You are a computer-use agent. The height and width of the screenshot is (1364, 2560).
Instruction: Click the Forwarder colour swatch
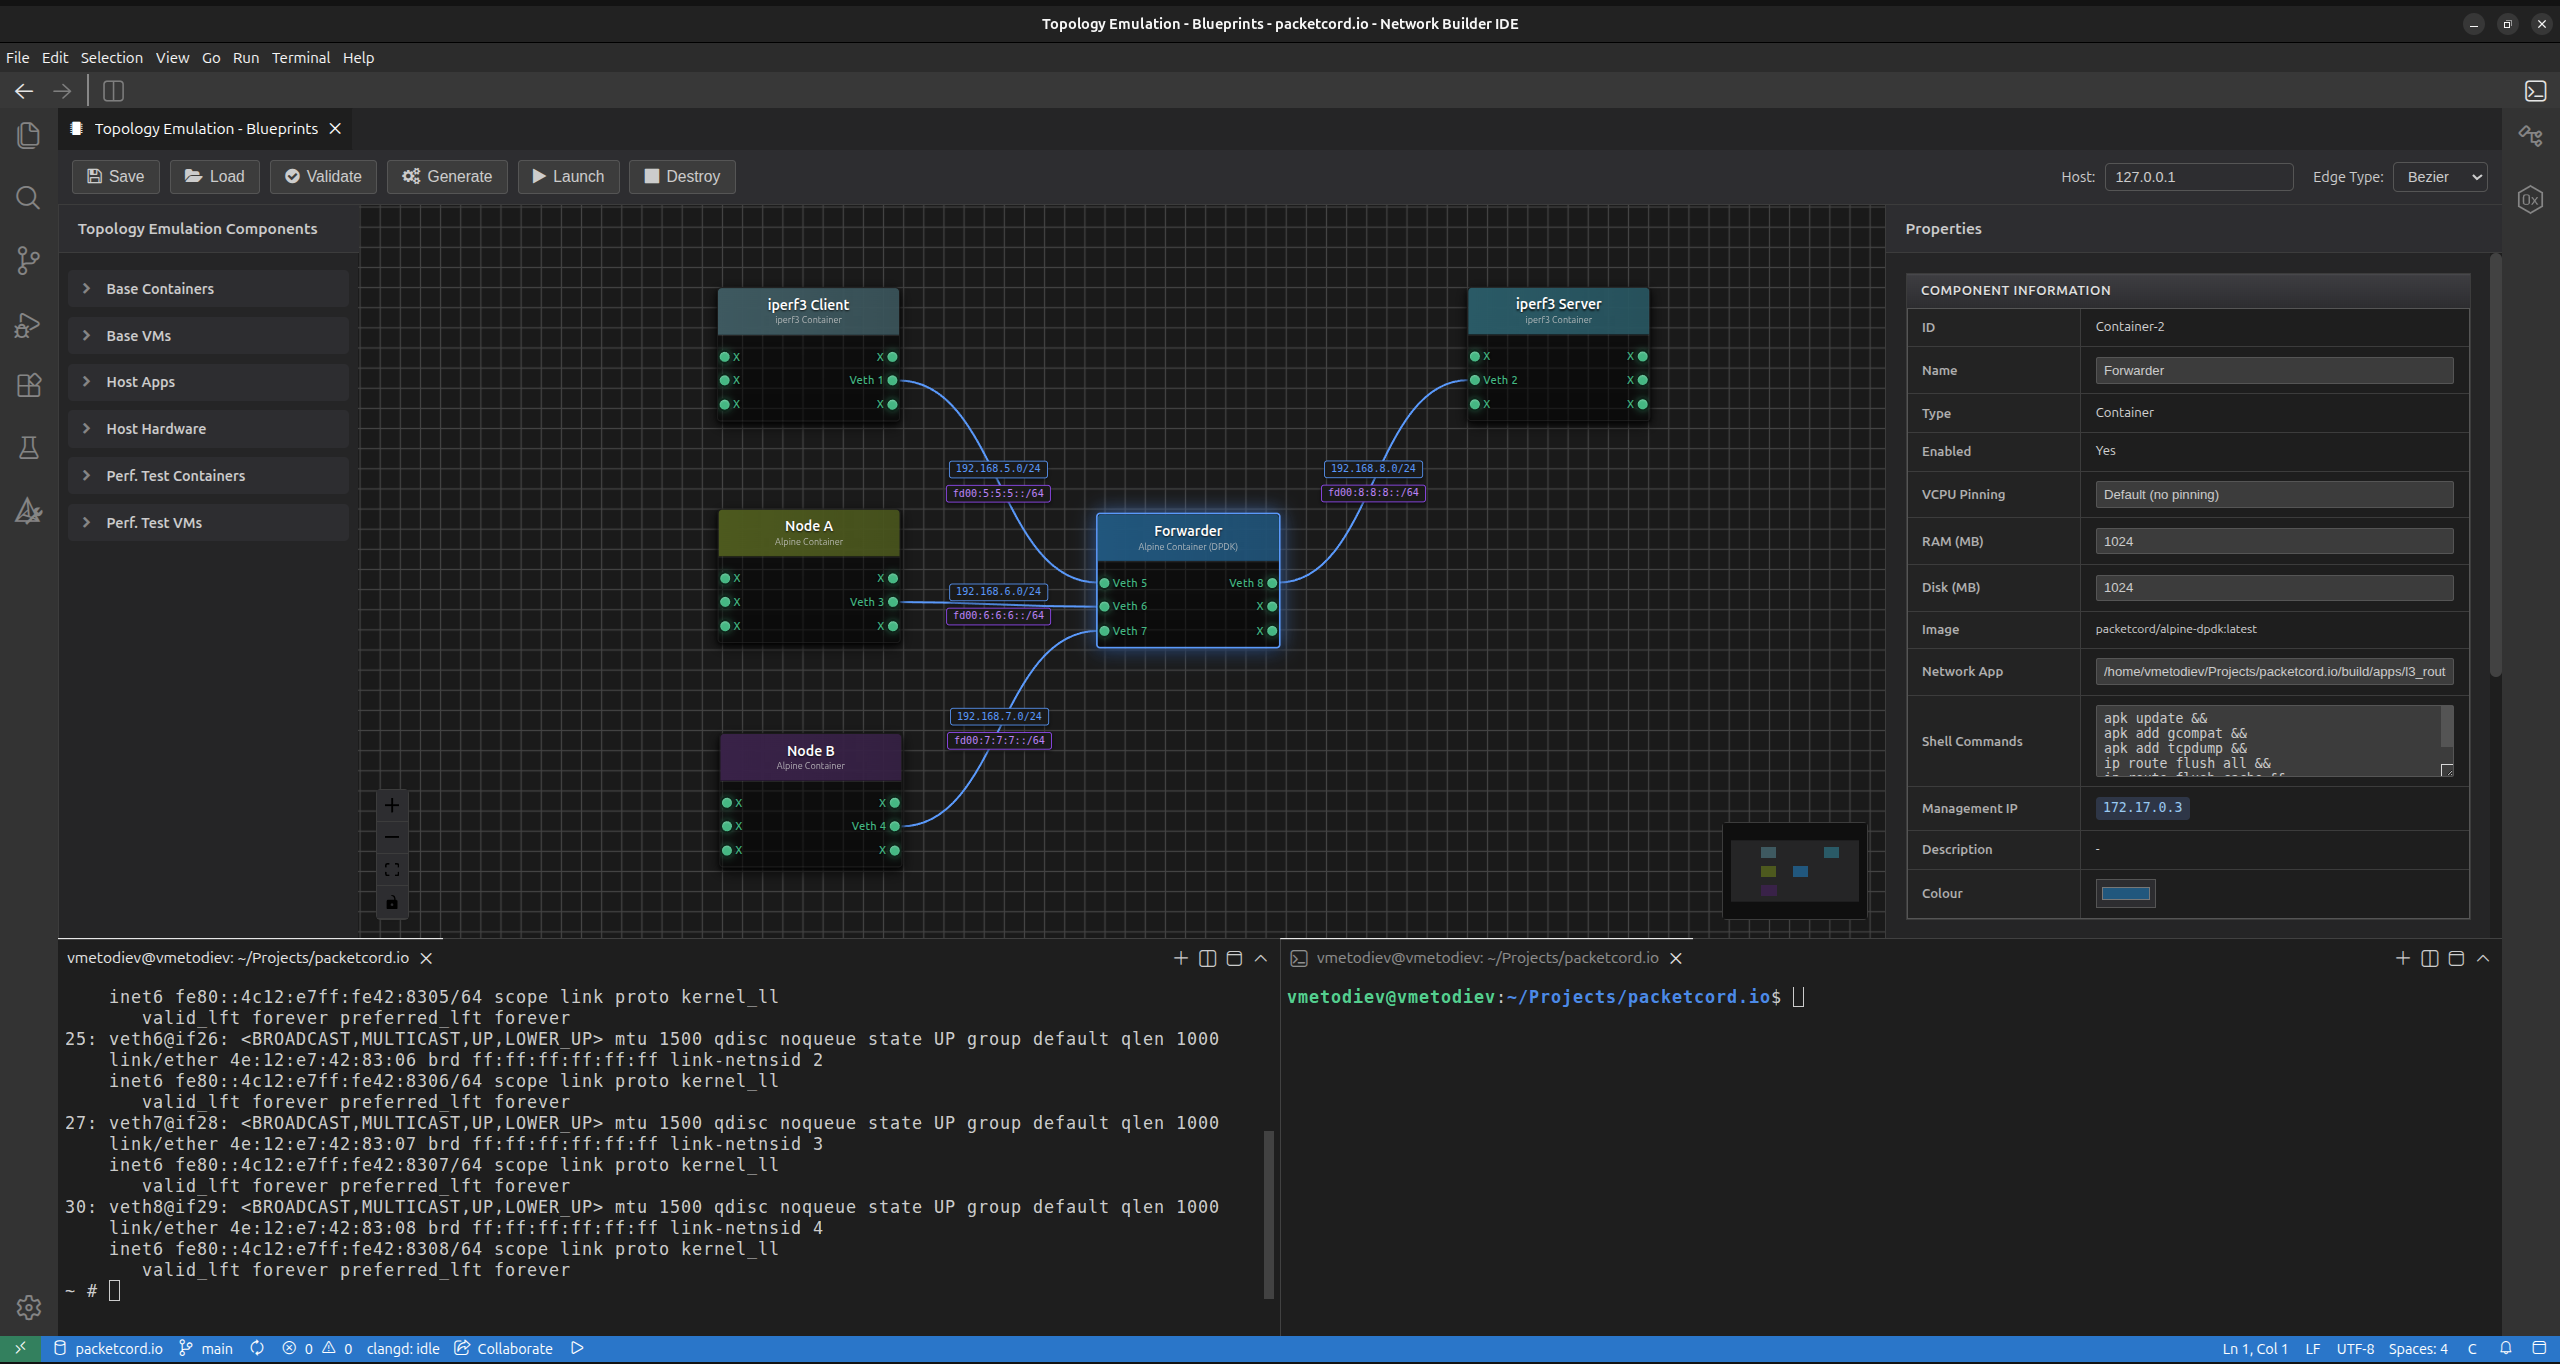coord(2126,893)
